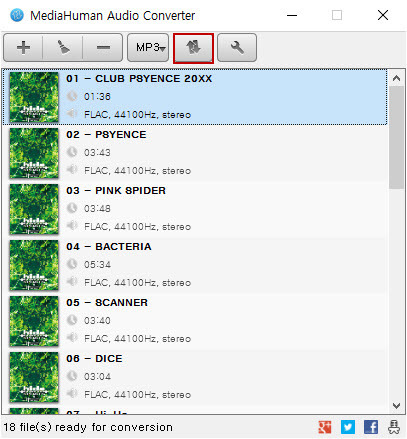
Task: Click speaker icon in CLUB PSYENCE 20XX row
Action: tap(72, 114)
